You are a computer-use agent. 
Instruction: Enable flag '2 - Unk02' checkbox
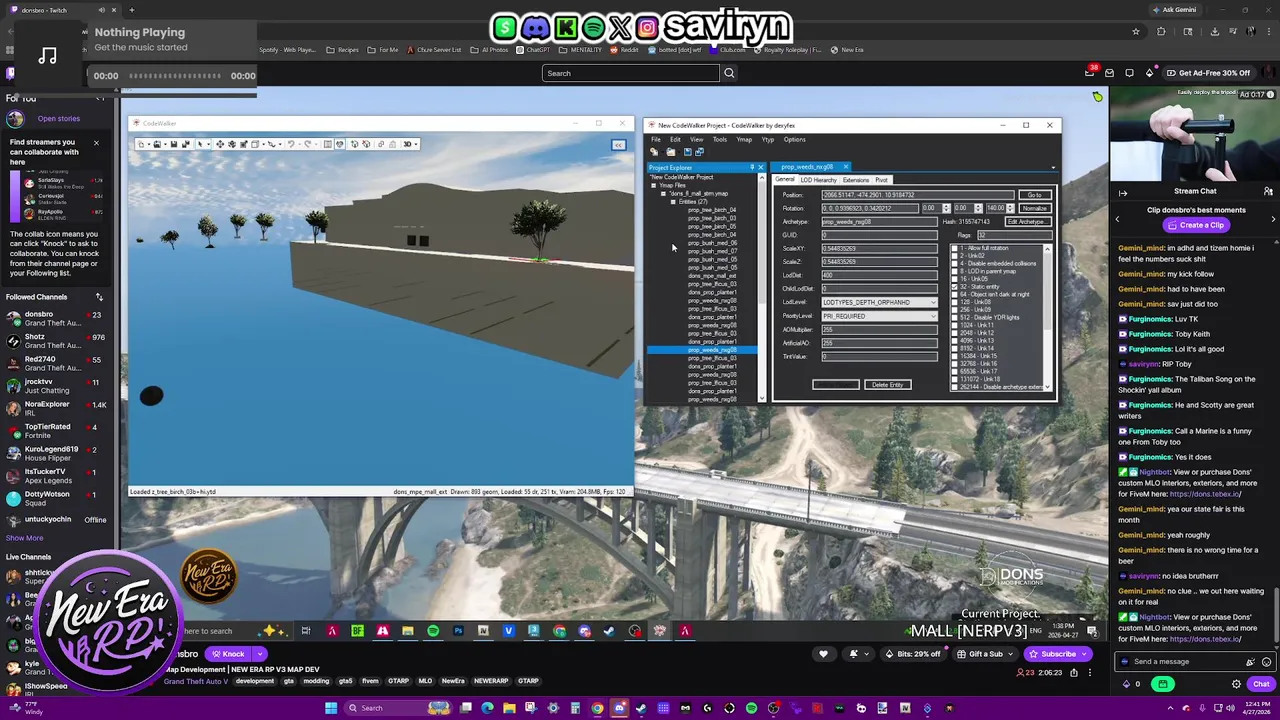point(954,256)
